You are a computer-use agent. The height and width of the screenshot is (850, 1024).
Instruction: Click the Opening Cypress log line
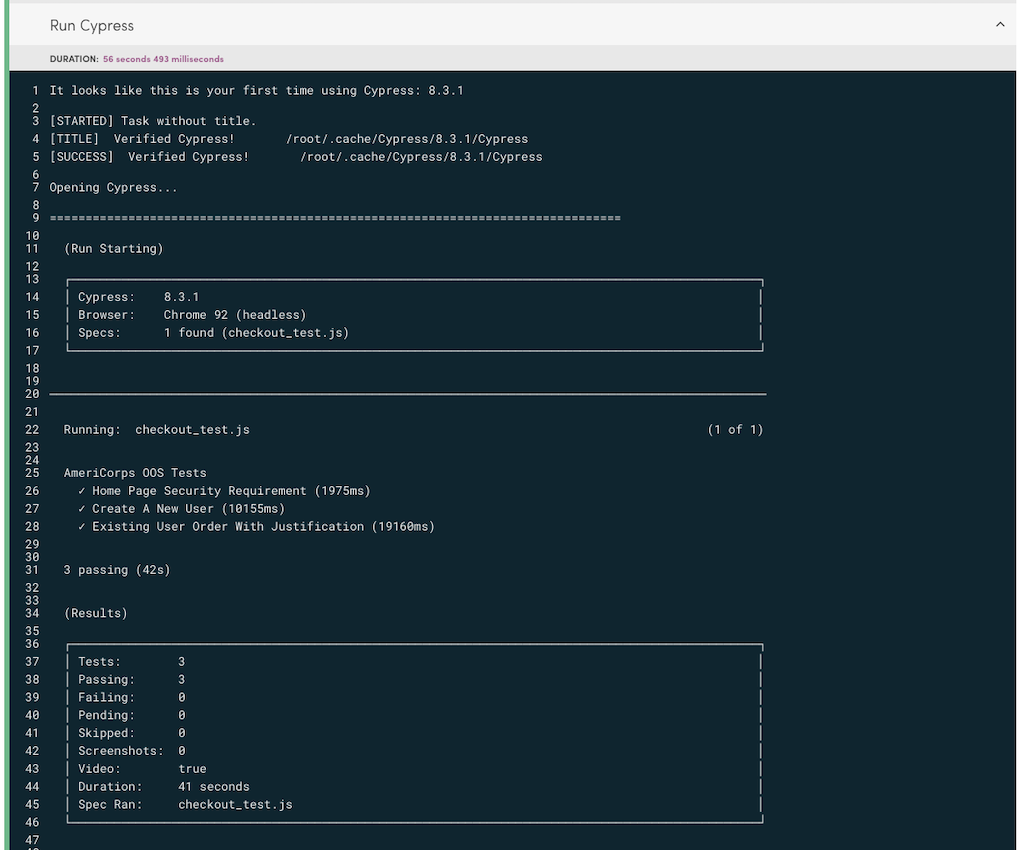(113, 187)
